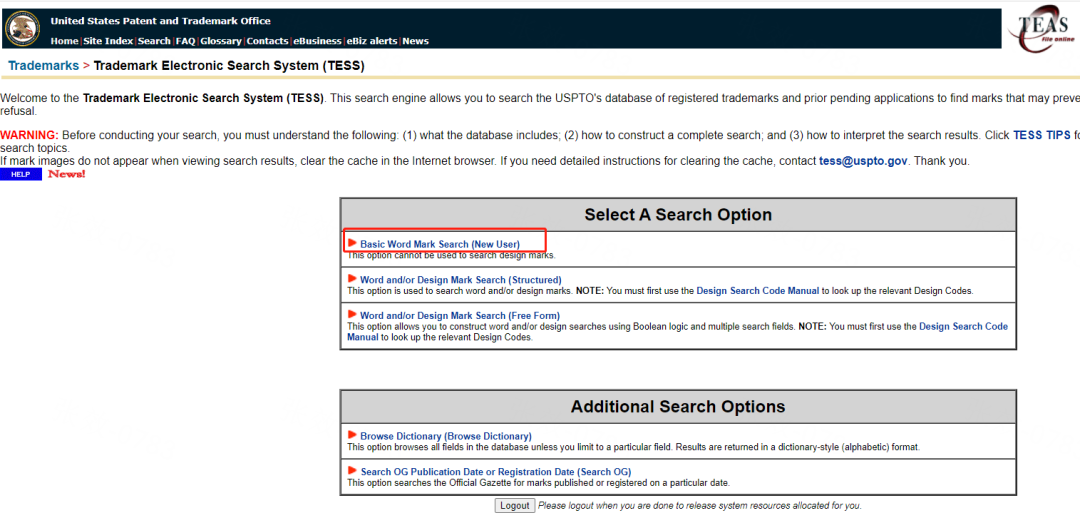Click the Trademarks breadcrumb link
Viewport: 1080px width, 518px height.
(43, 66)
